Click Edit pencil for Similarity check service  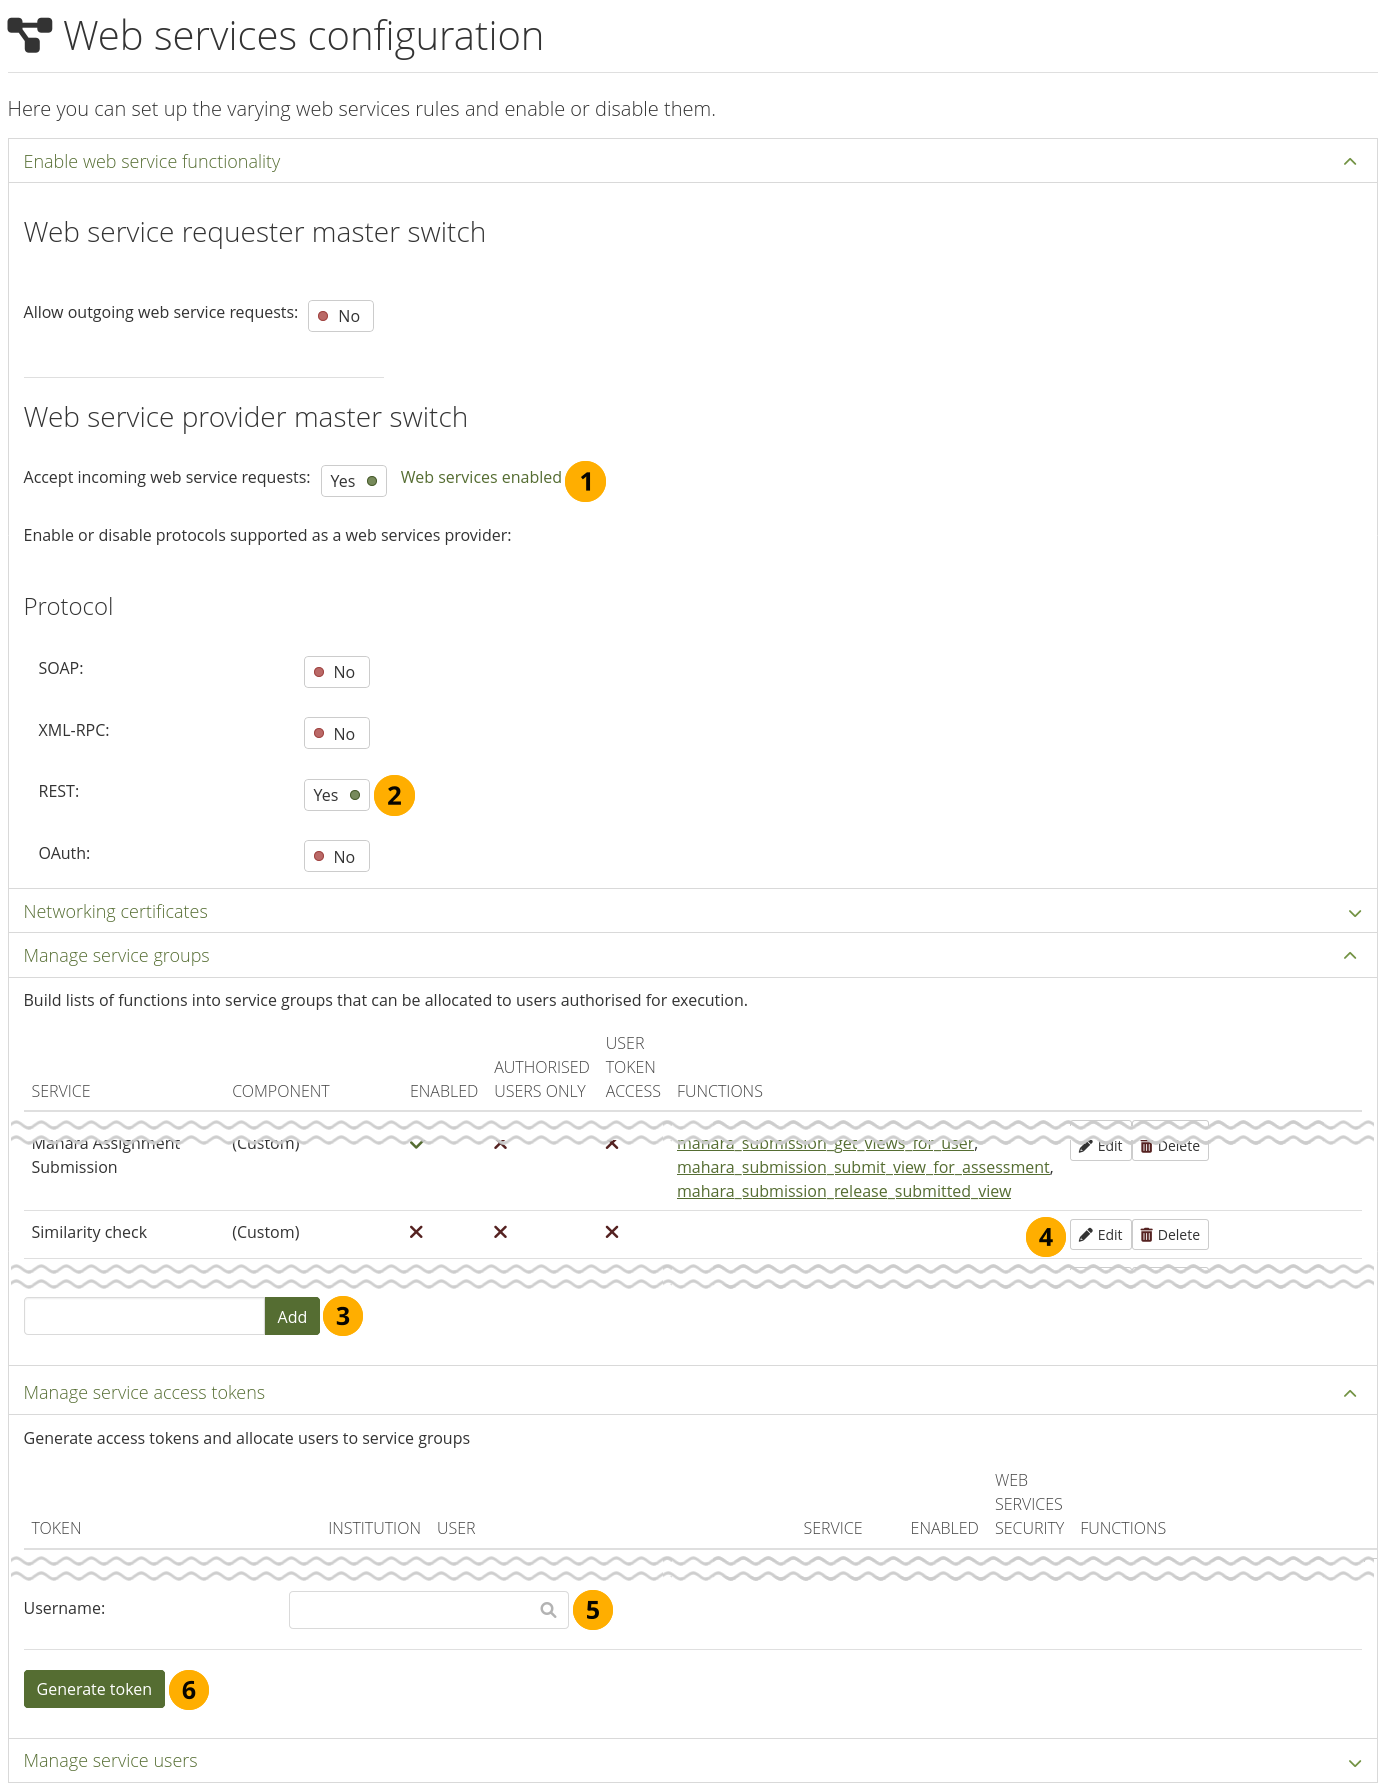coord(1100,1235)
